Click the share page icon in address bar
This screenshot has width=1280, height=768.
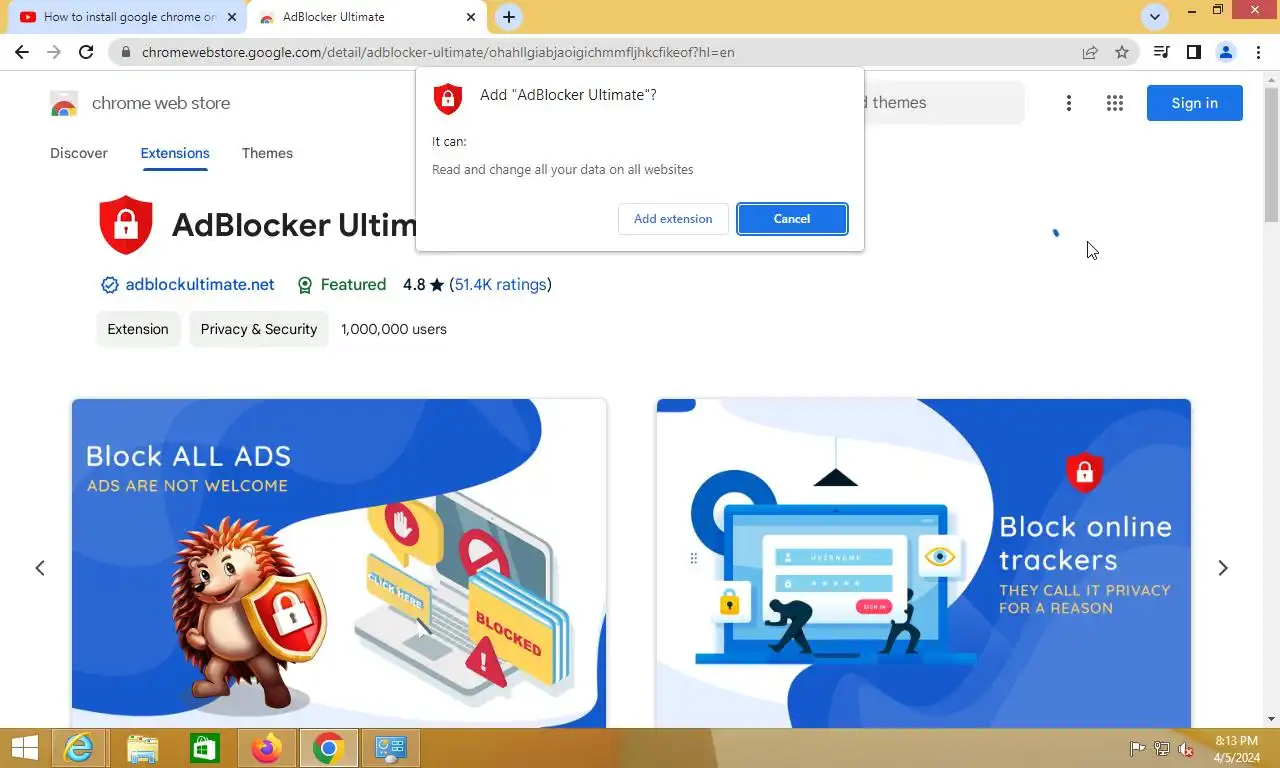pos(1090,52)
